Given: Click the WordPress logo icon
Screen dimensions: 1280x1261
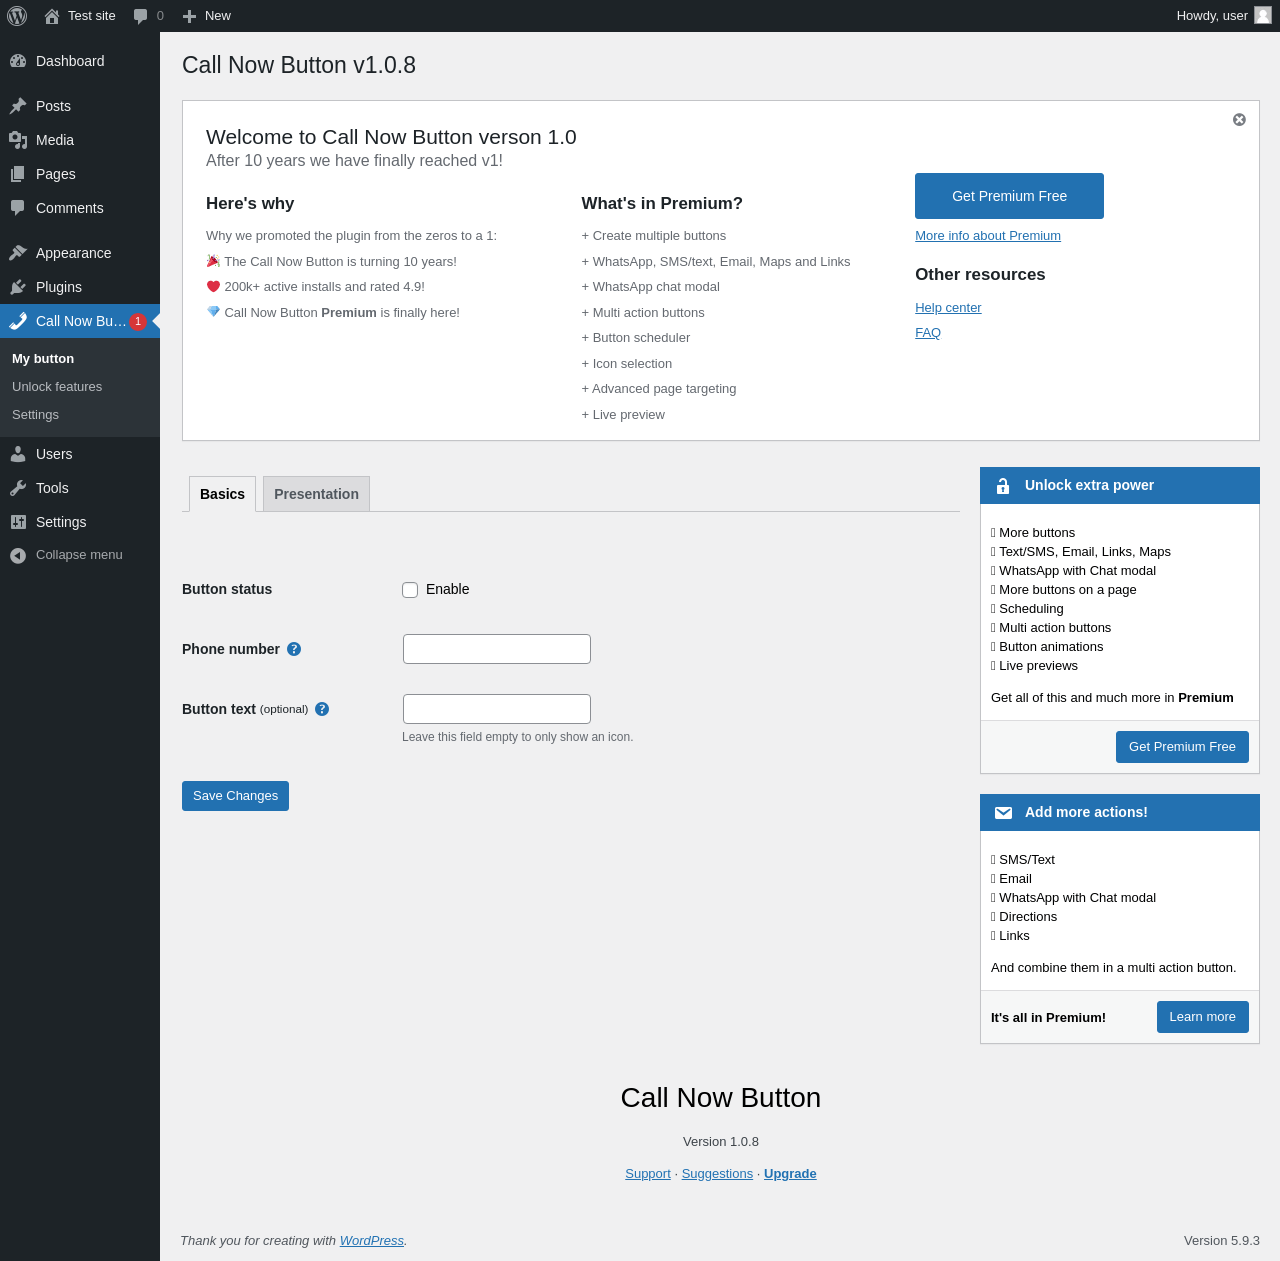Looking at the screenshot, I should tap(17, 16).
